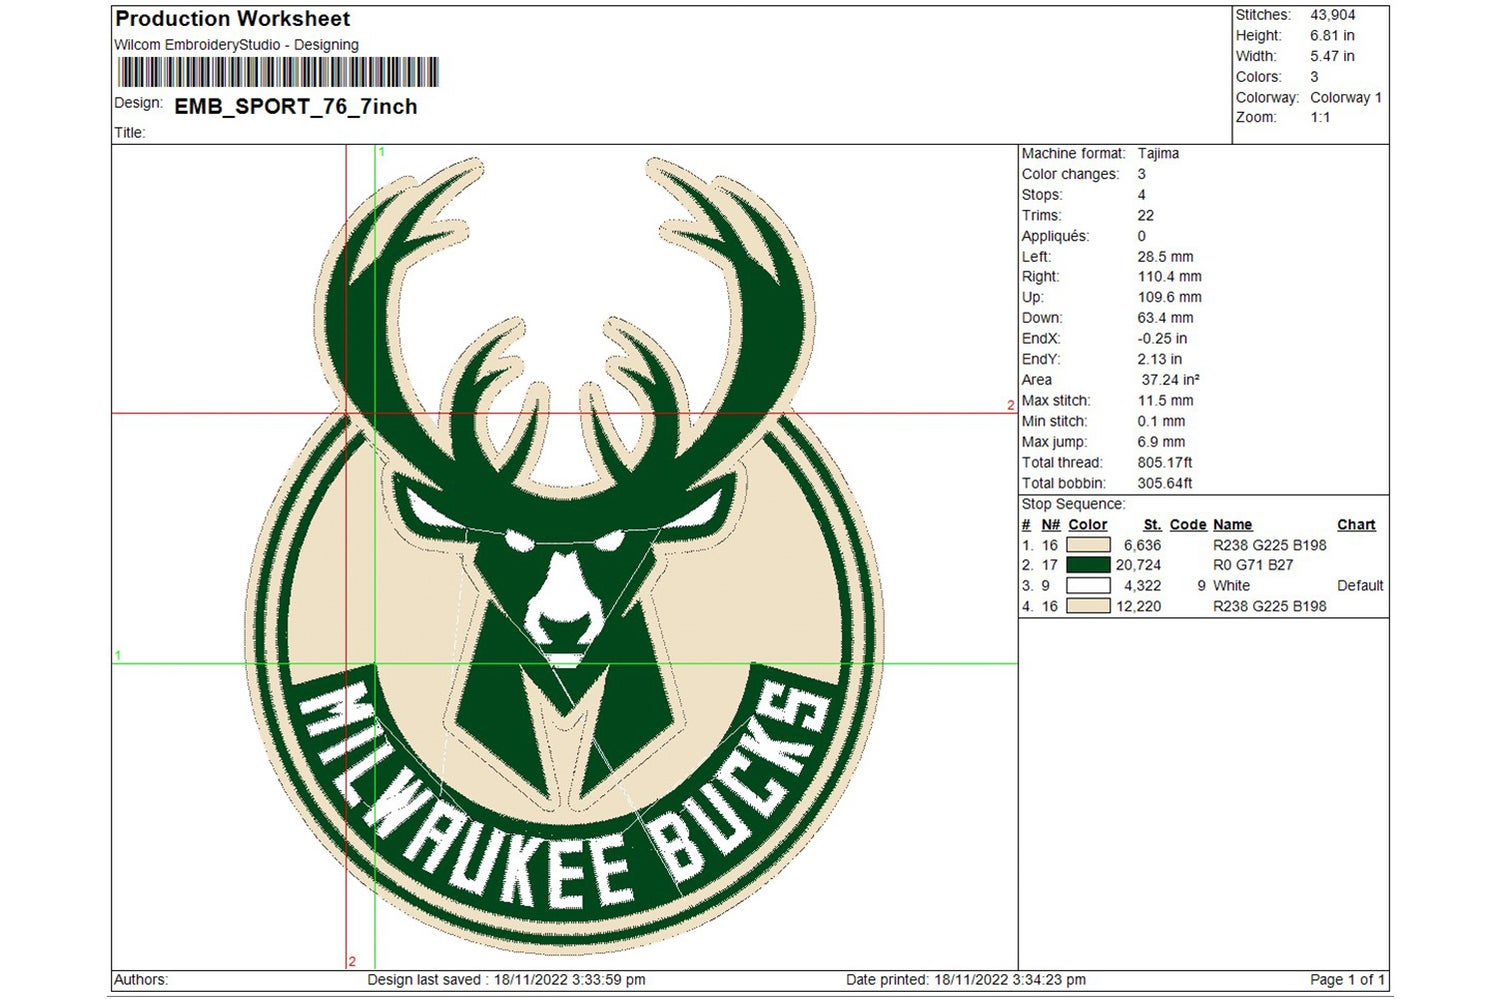
Task: Click the Production Worksheet heading
Action: tap(231, 18)
